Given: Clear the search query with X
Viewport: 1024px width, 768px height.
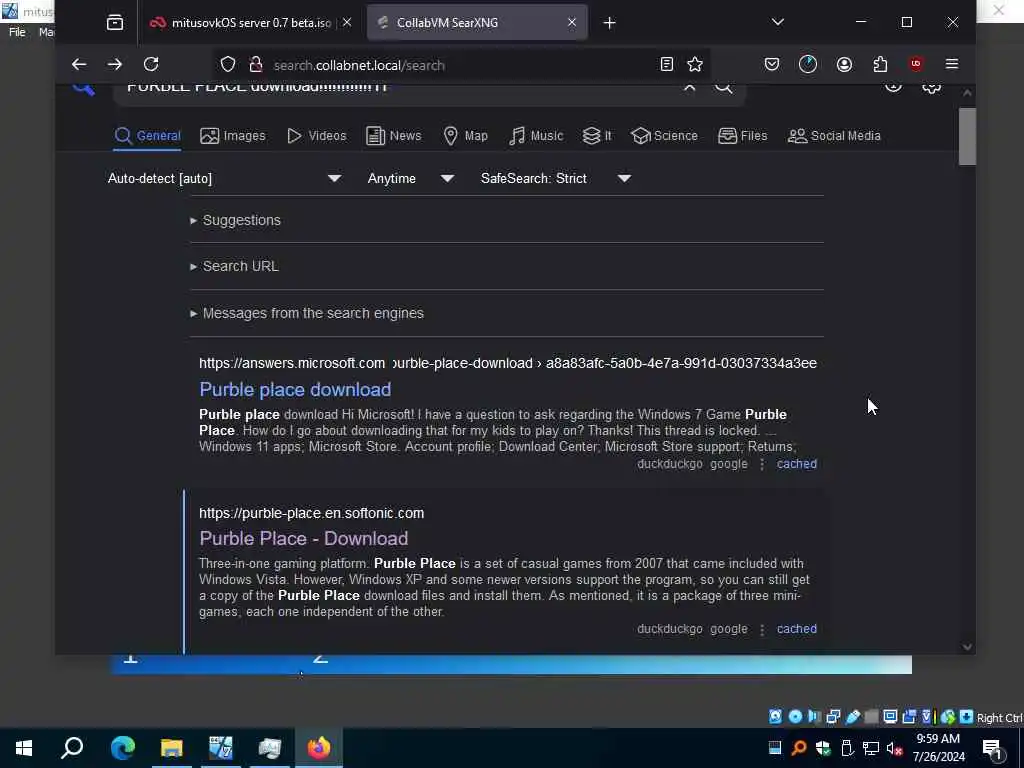Looking at the screenshot, I should [x=690, y=87].
